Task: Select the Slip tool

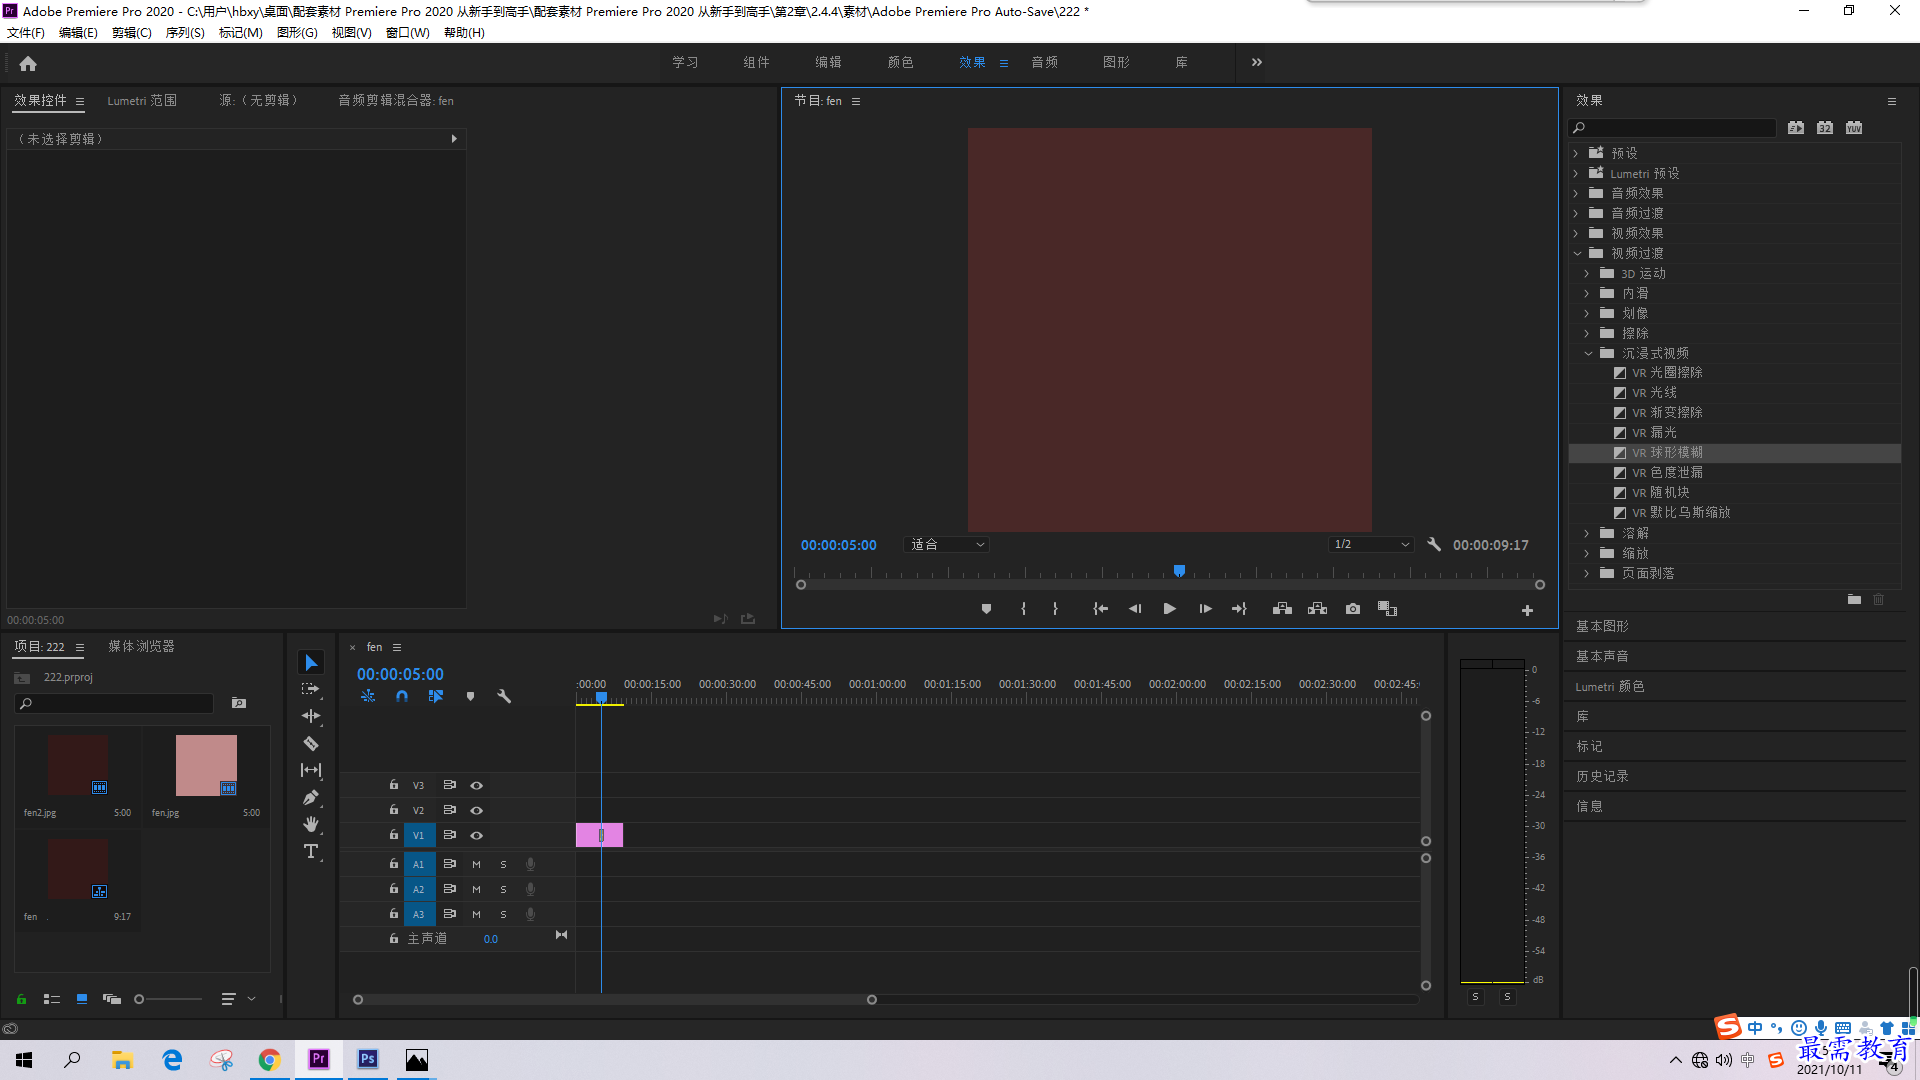Action: 311,770
